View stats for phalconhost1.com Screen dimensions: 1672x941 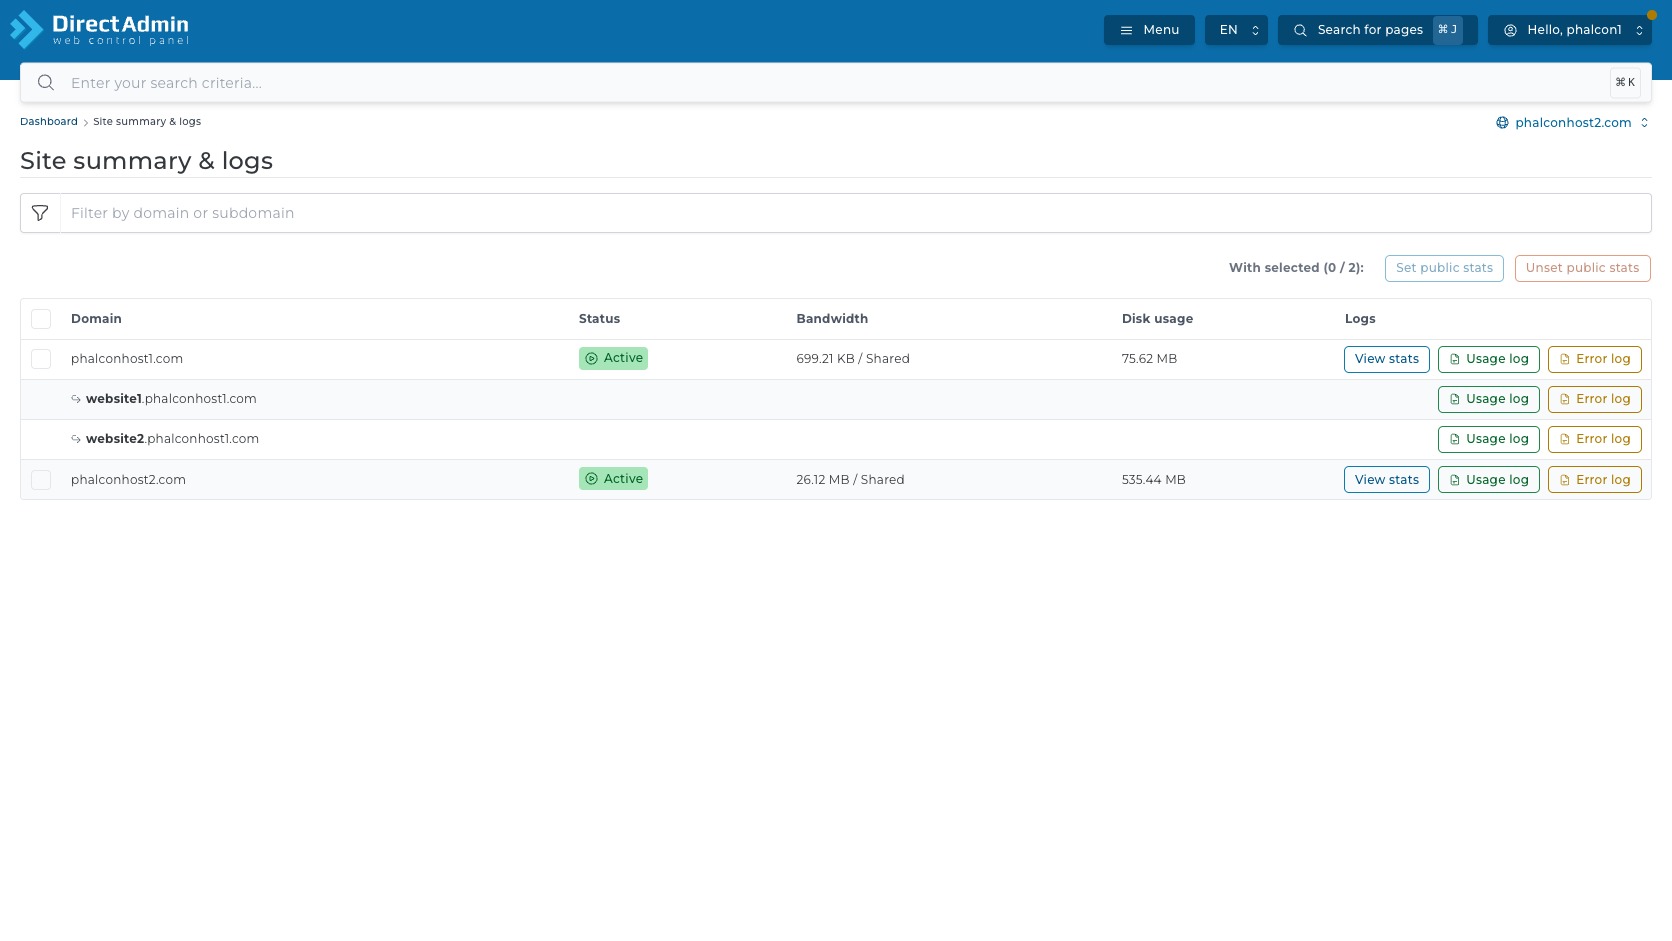click(x=1386, y=359)
